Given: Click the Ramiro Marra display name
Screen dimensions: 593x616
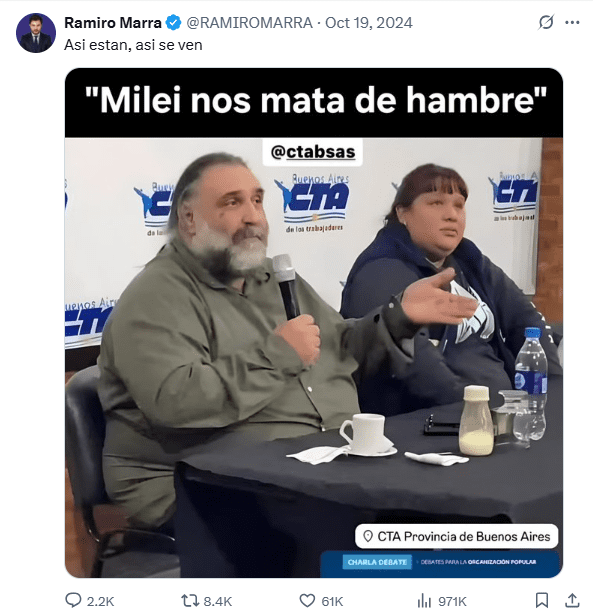Looking at the screenshot, I should click(x=113, y=23).
